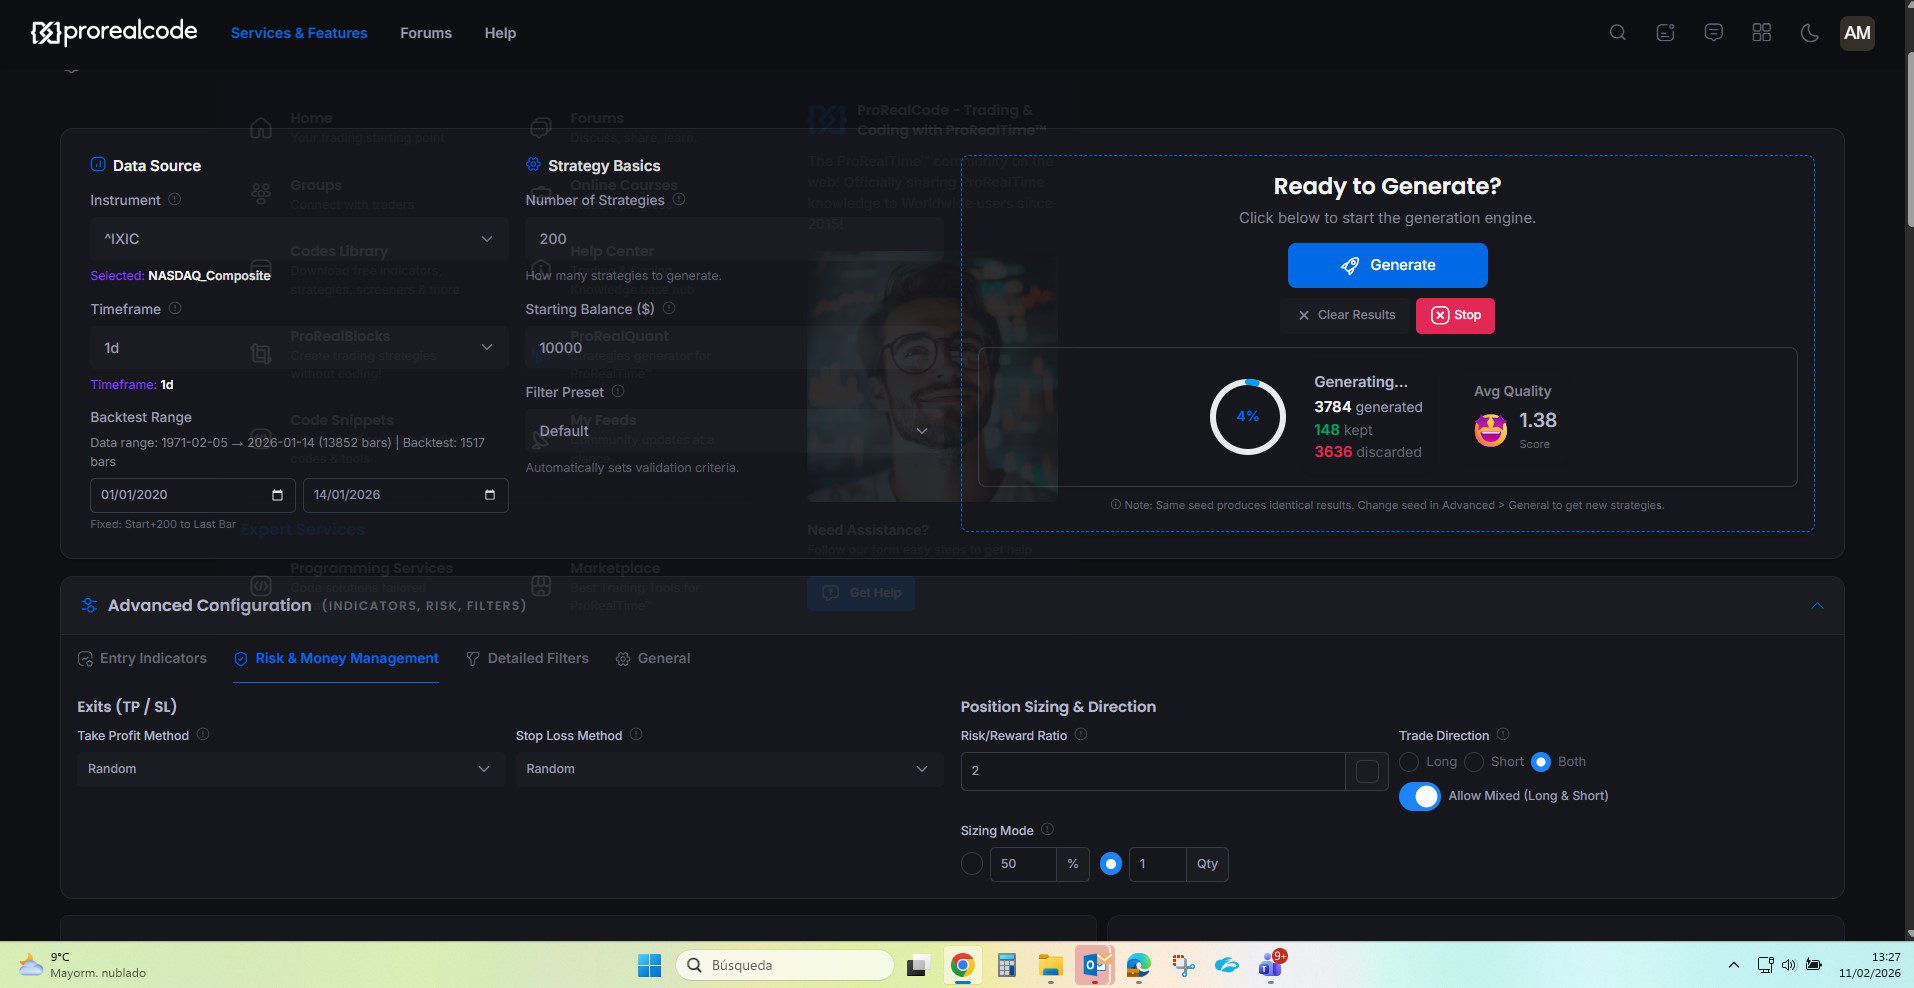1914x988 pixels.
Task: Toggle Allow Mixed (Long & Short) switch
Action: [1420, 796]
